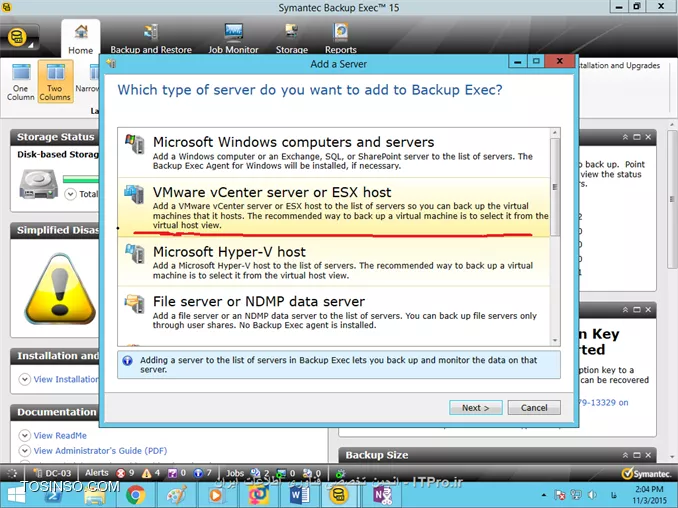
Task: Collapse the Backup Size panel
Action: point(625,455)
